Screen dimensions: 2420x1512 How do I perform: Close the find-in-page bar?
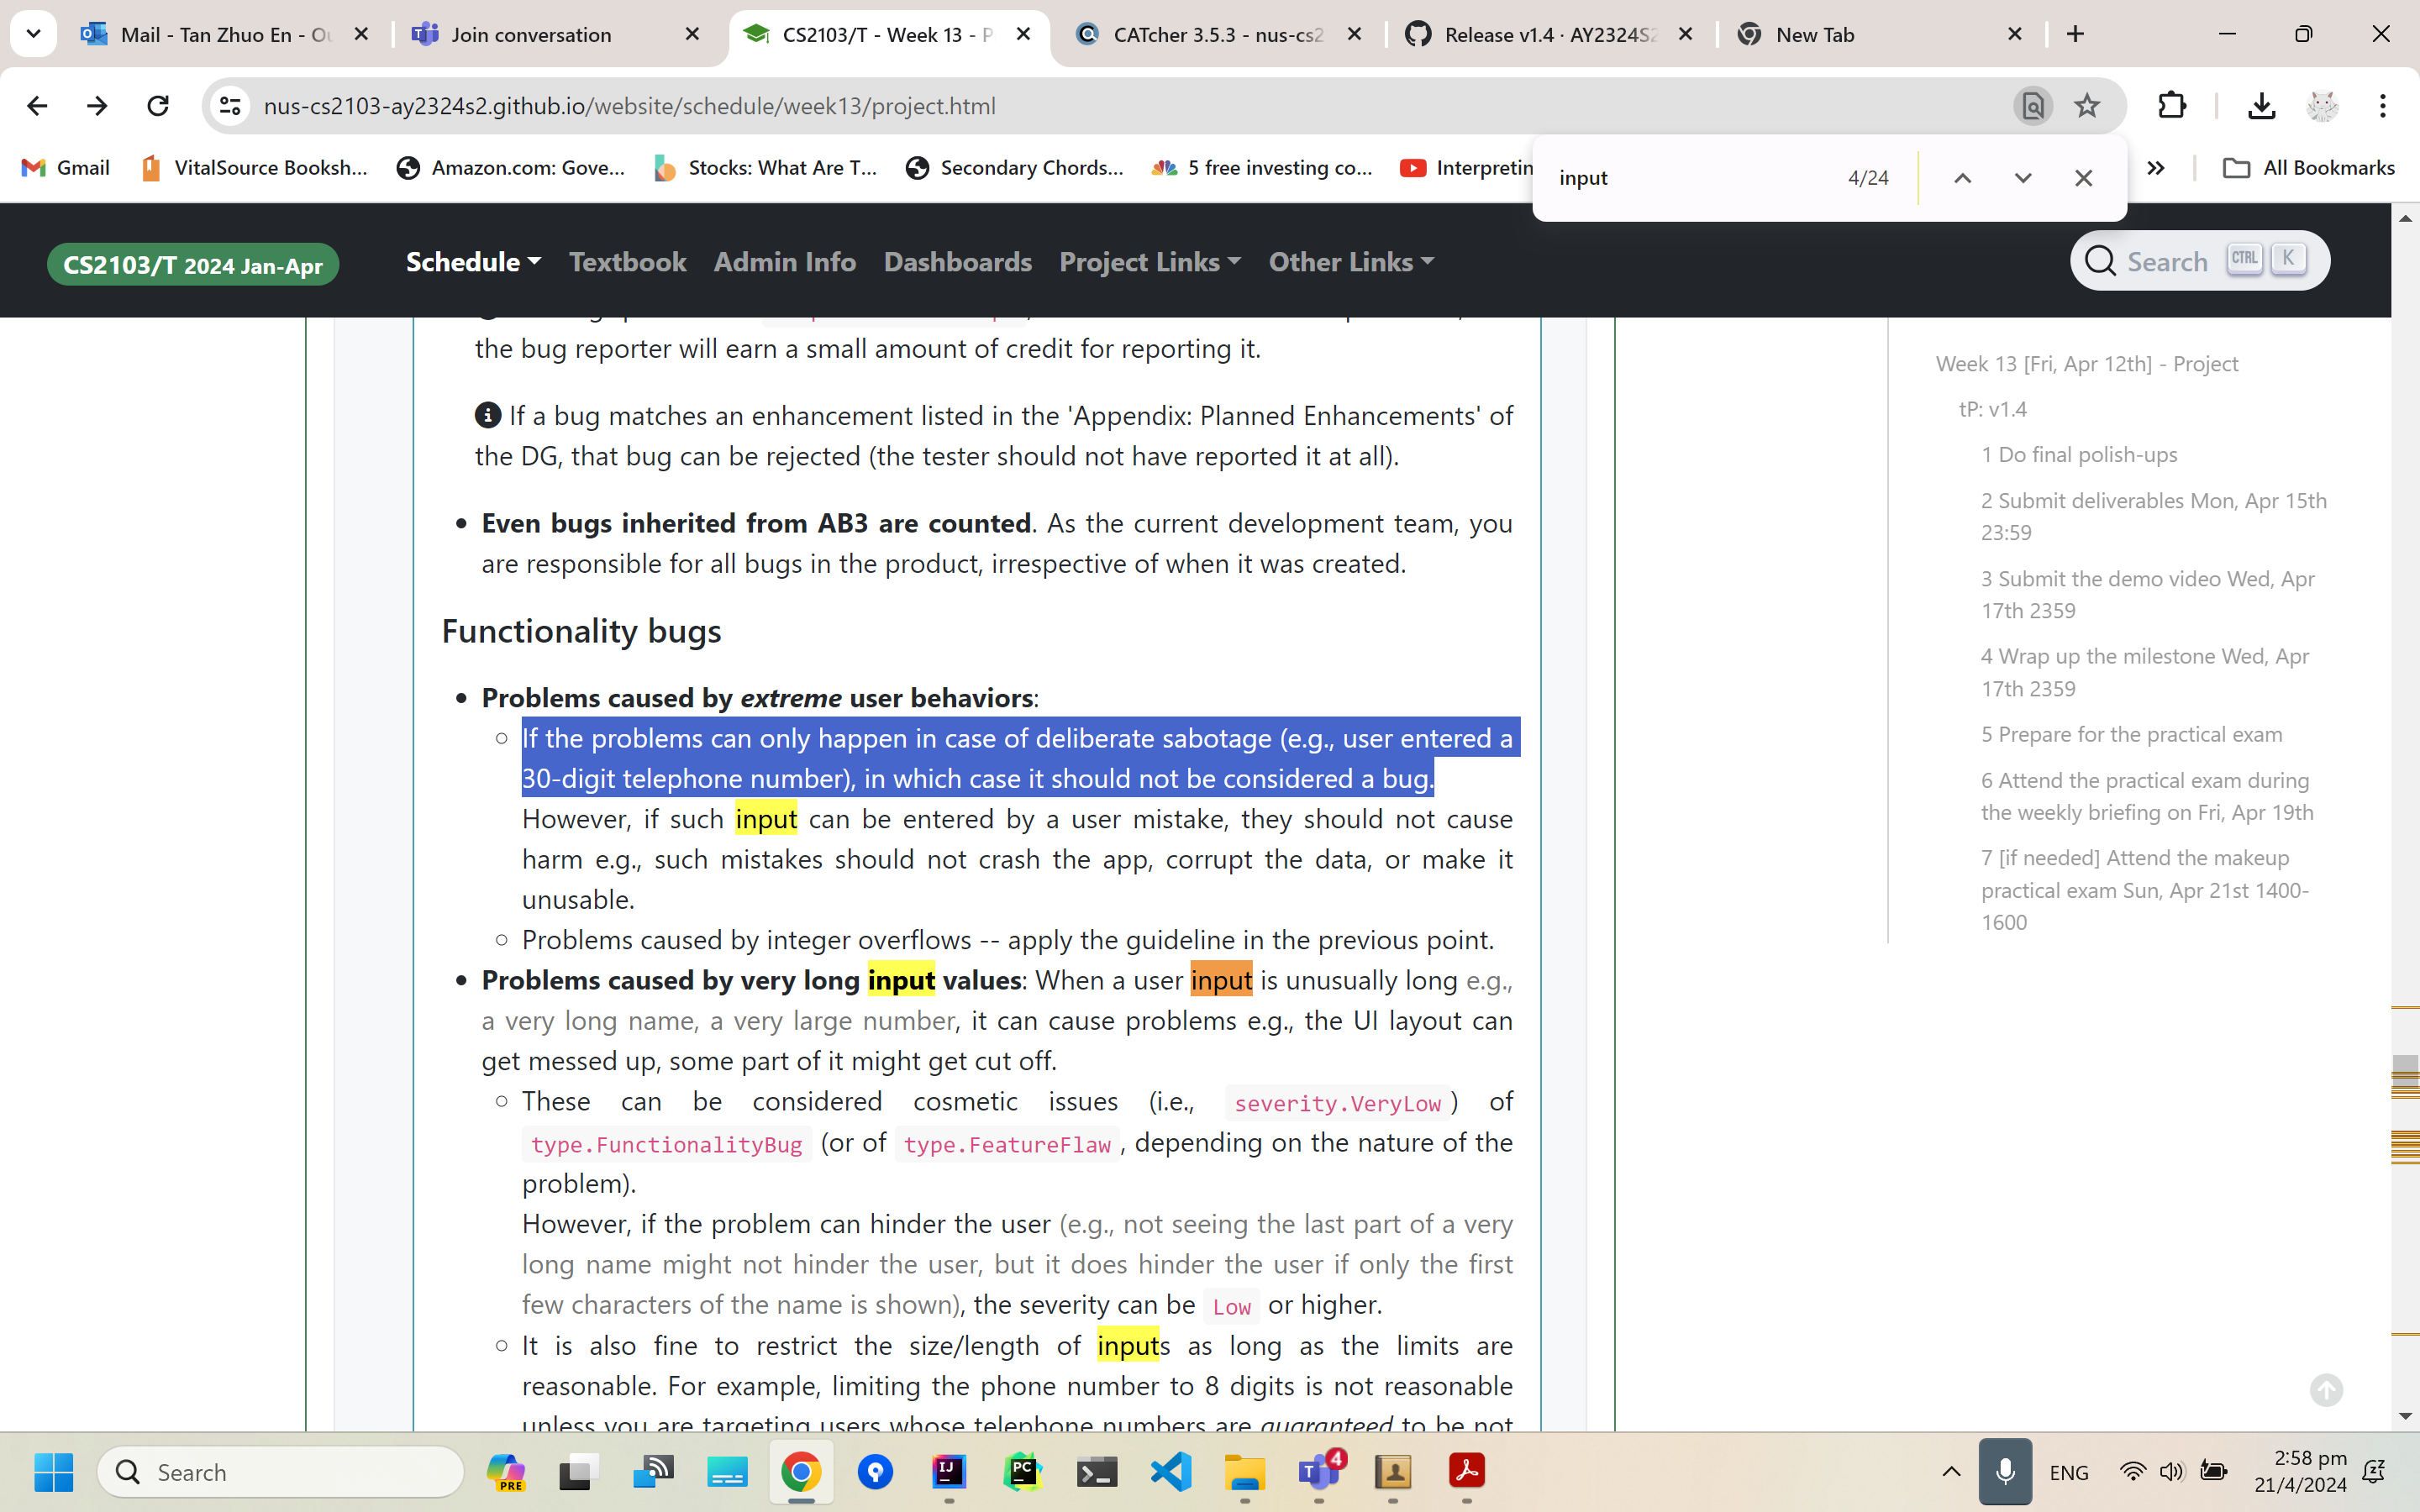pos(2083,178)
